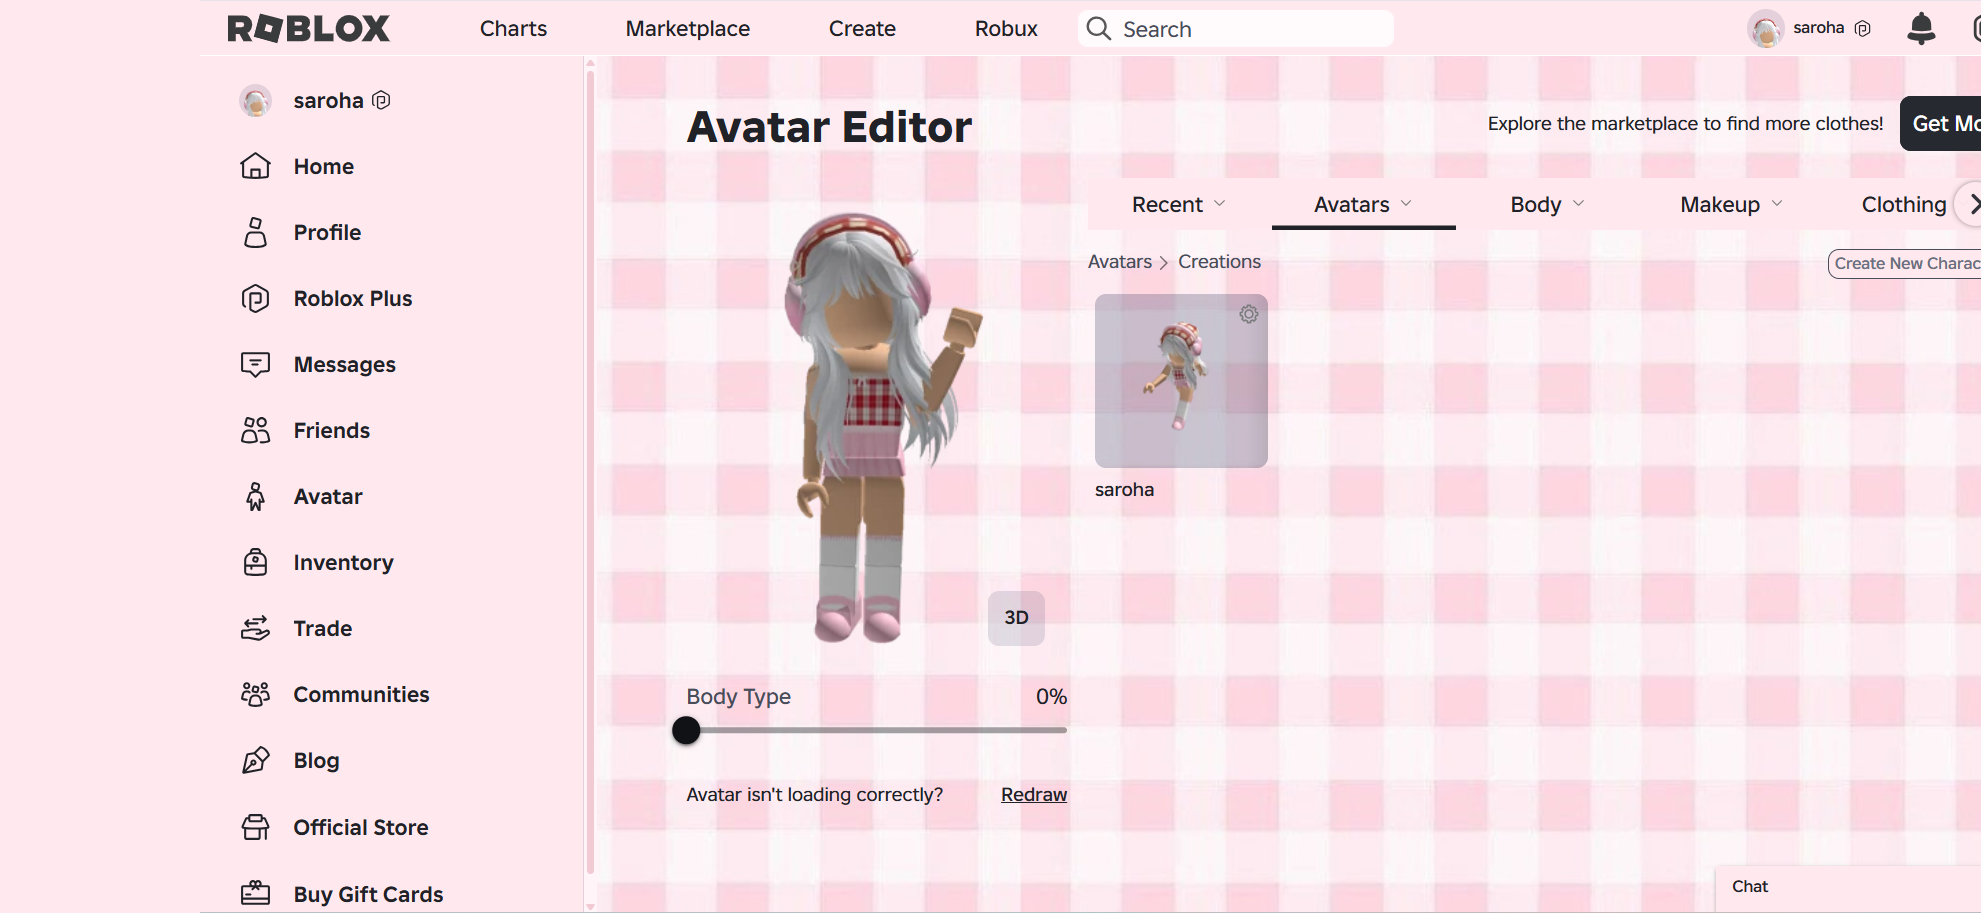Expand the Avatars dropdown tab

coord(1363,204)
